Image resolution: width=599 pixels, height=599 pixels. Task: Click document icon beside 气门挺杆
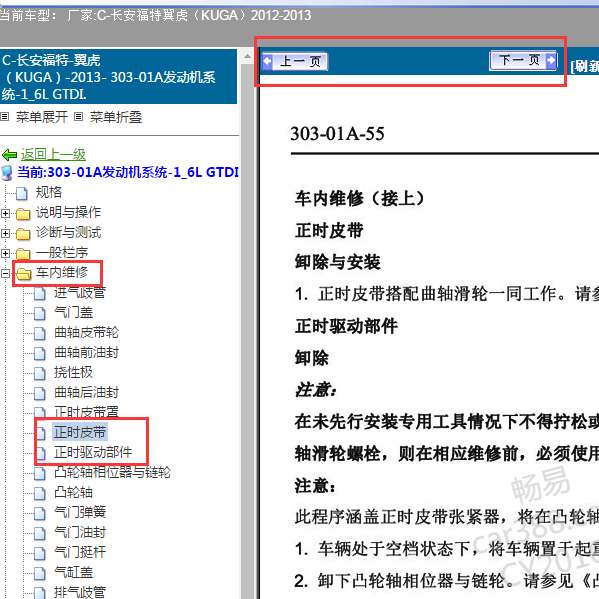tap(40, 553)
